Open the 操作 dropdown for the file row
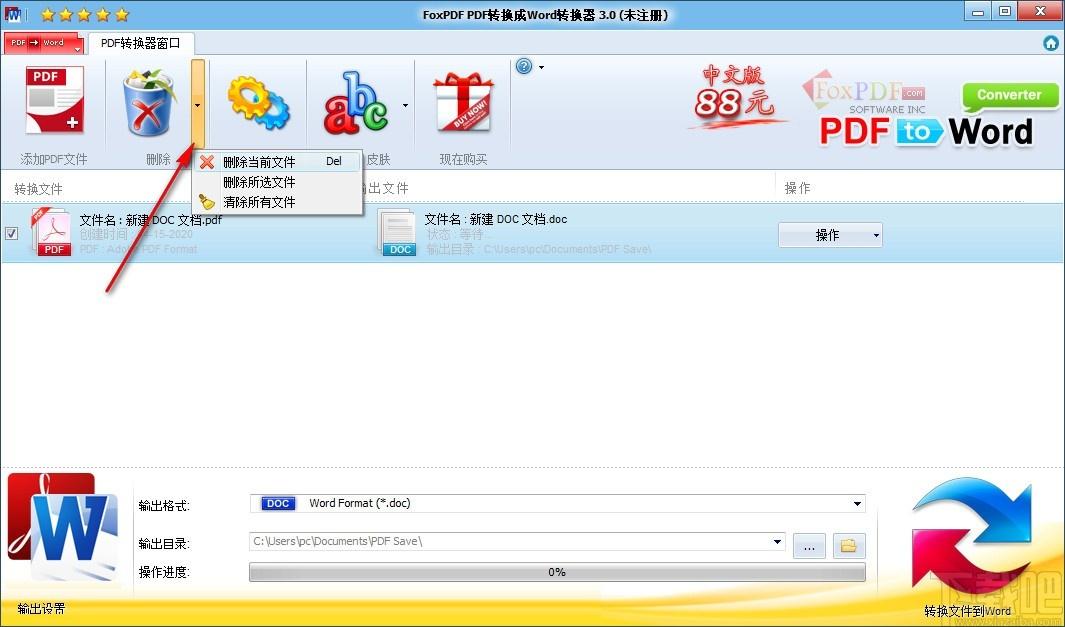 coord(830,235)
